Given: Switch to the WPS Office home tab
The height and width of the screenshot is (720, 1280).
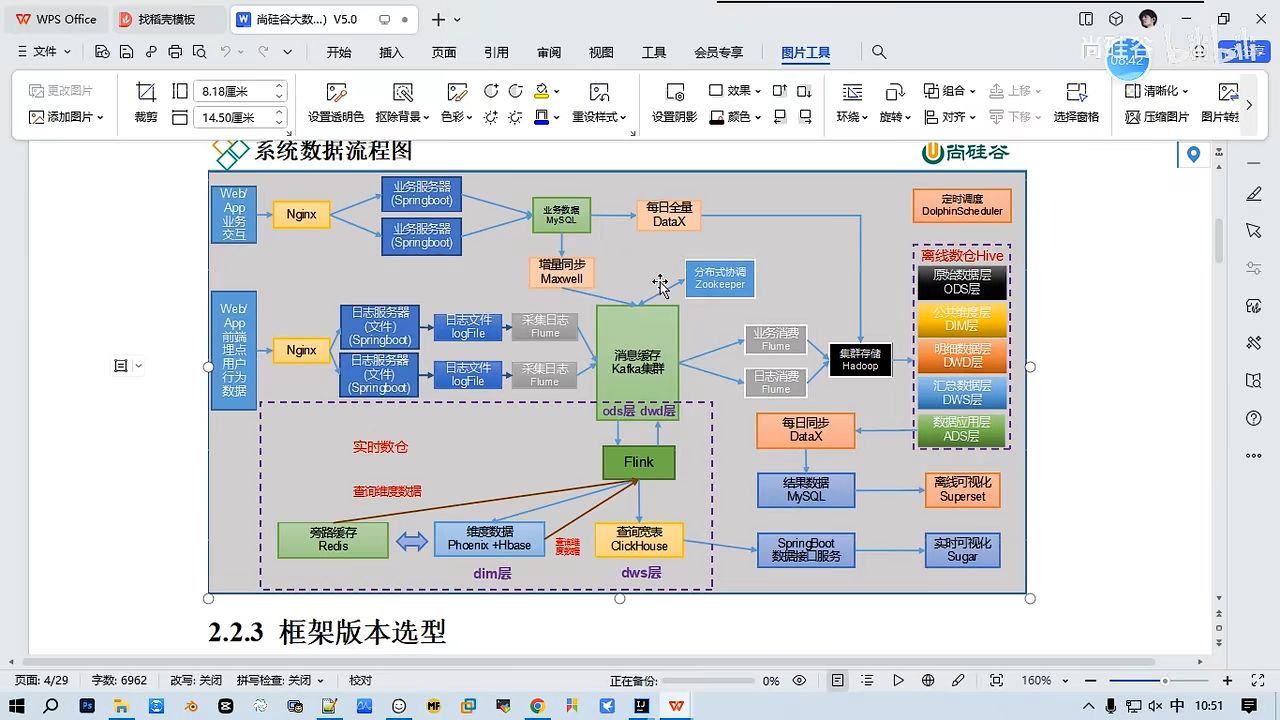Looking at the screenshot, I should 56,19.
